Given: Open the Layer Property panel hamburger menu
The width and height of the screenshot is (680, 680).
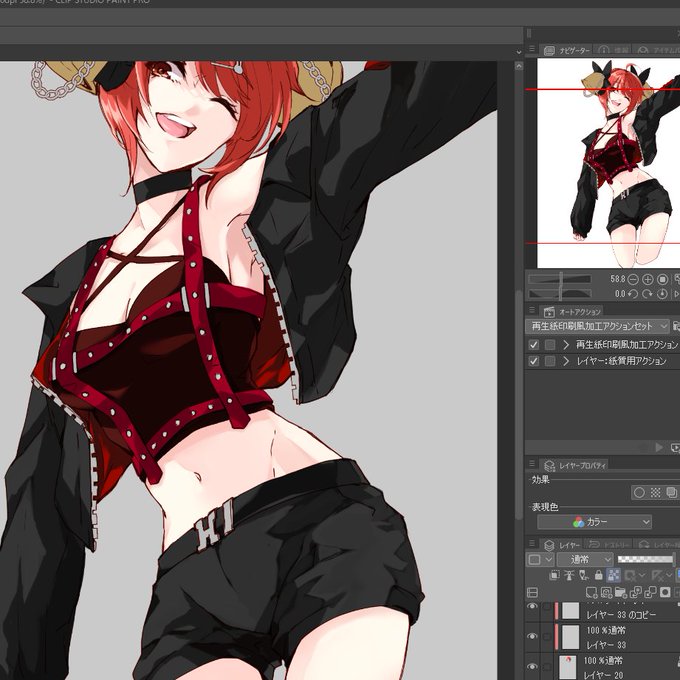Looking at the screenshot, I should coord(532,464).
